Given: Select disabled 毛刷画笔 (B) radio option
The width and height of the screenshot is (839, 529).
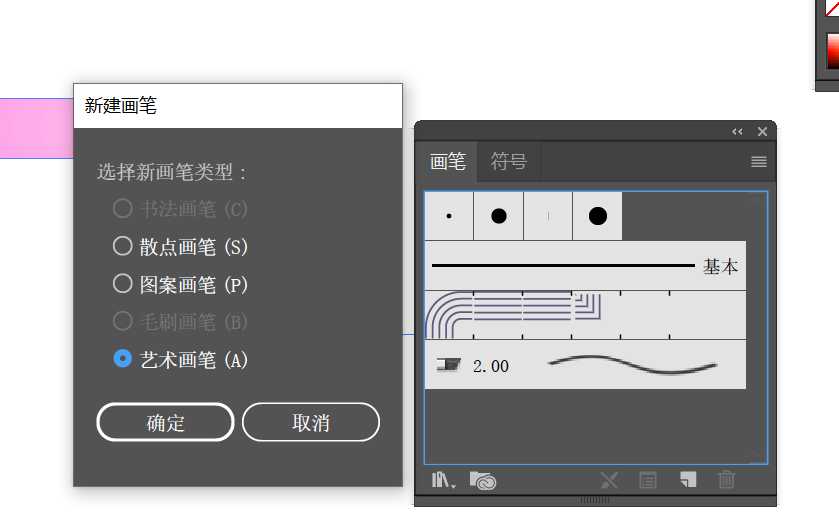Looking at the screenshot, I should [180, 322].
